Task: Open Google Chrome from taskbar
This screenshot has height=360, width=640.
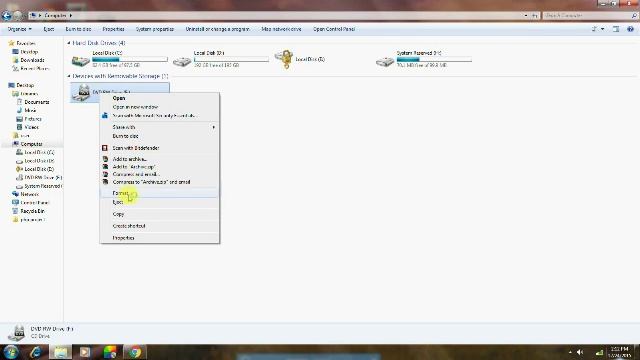Action: (135, 352)
